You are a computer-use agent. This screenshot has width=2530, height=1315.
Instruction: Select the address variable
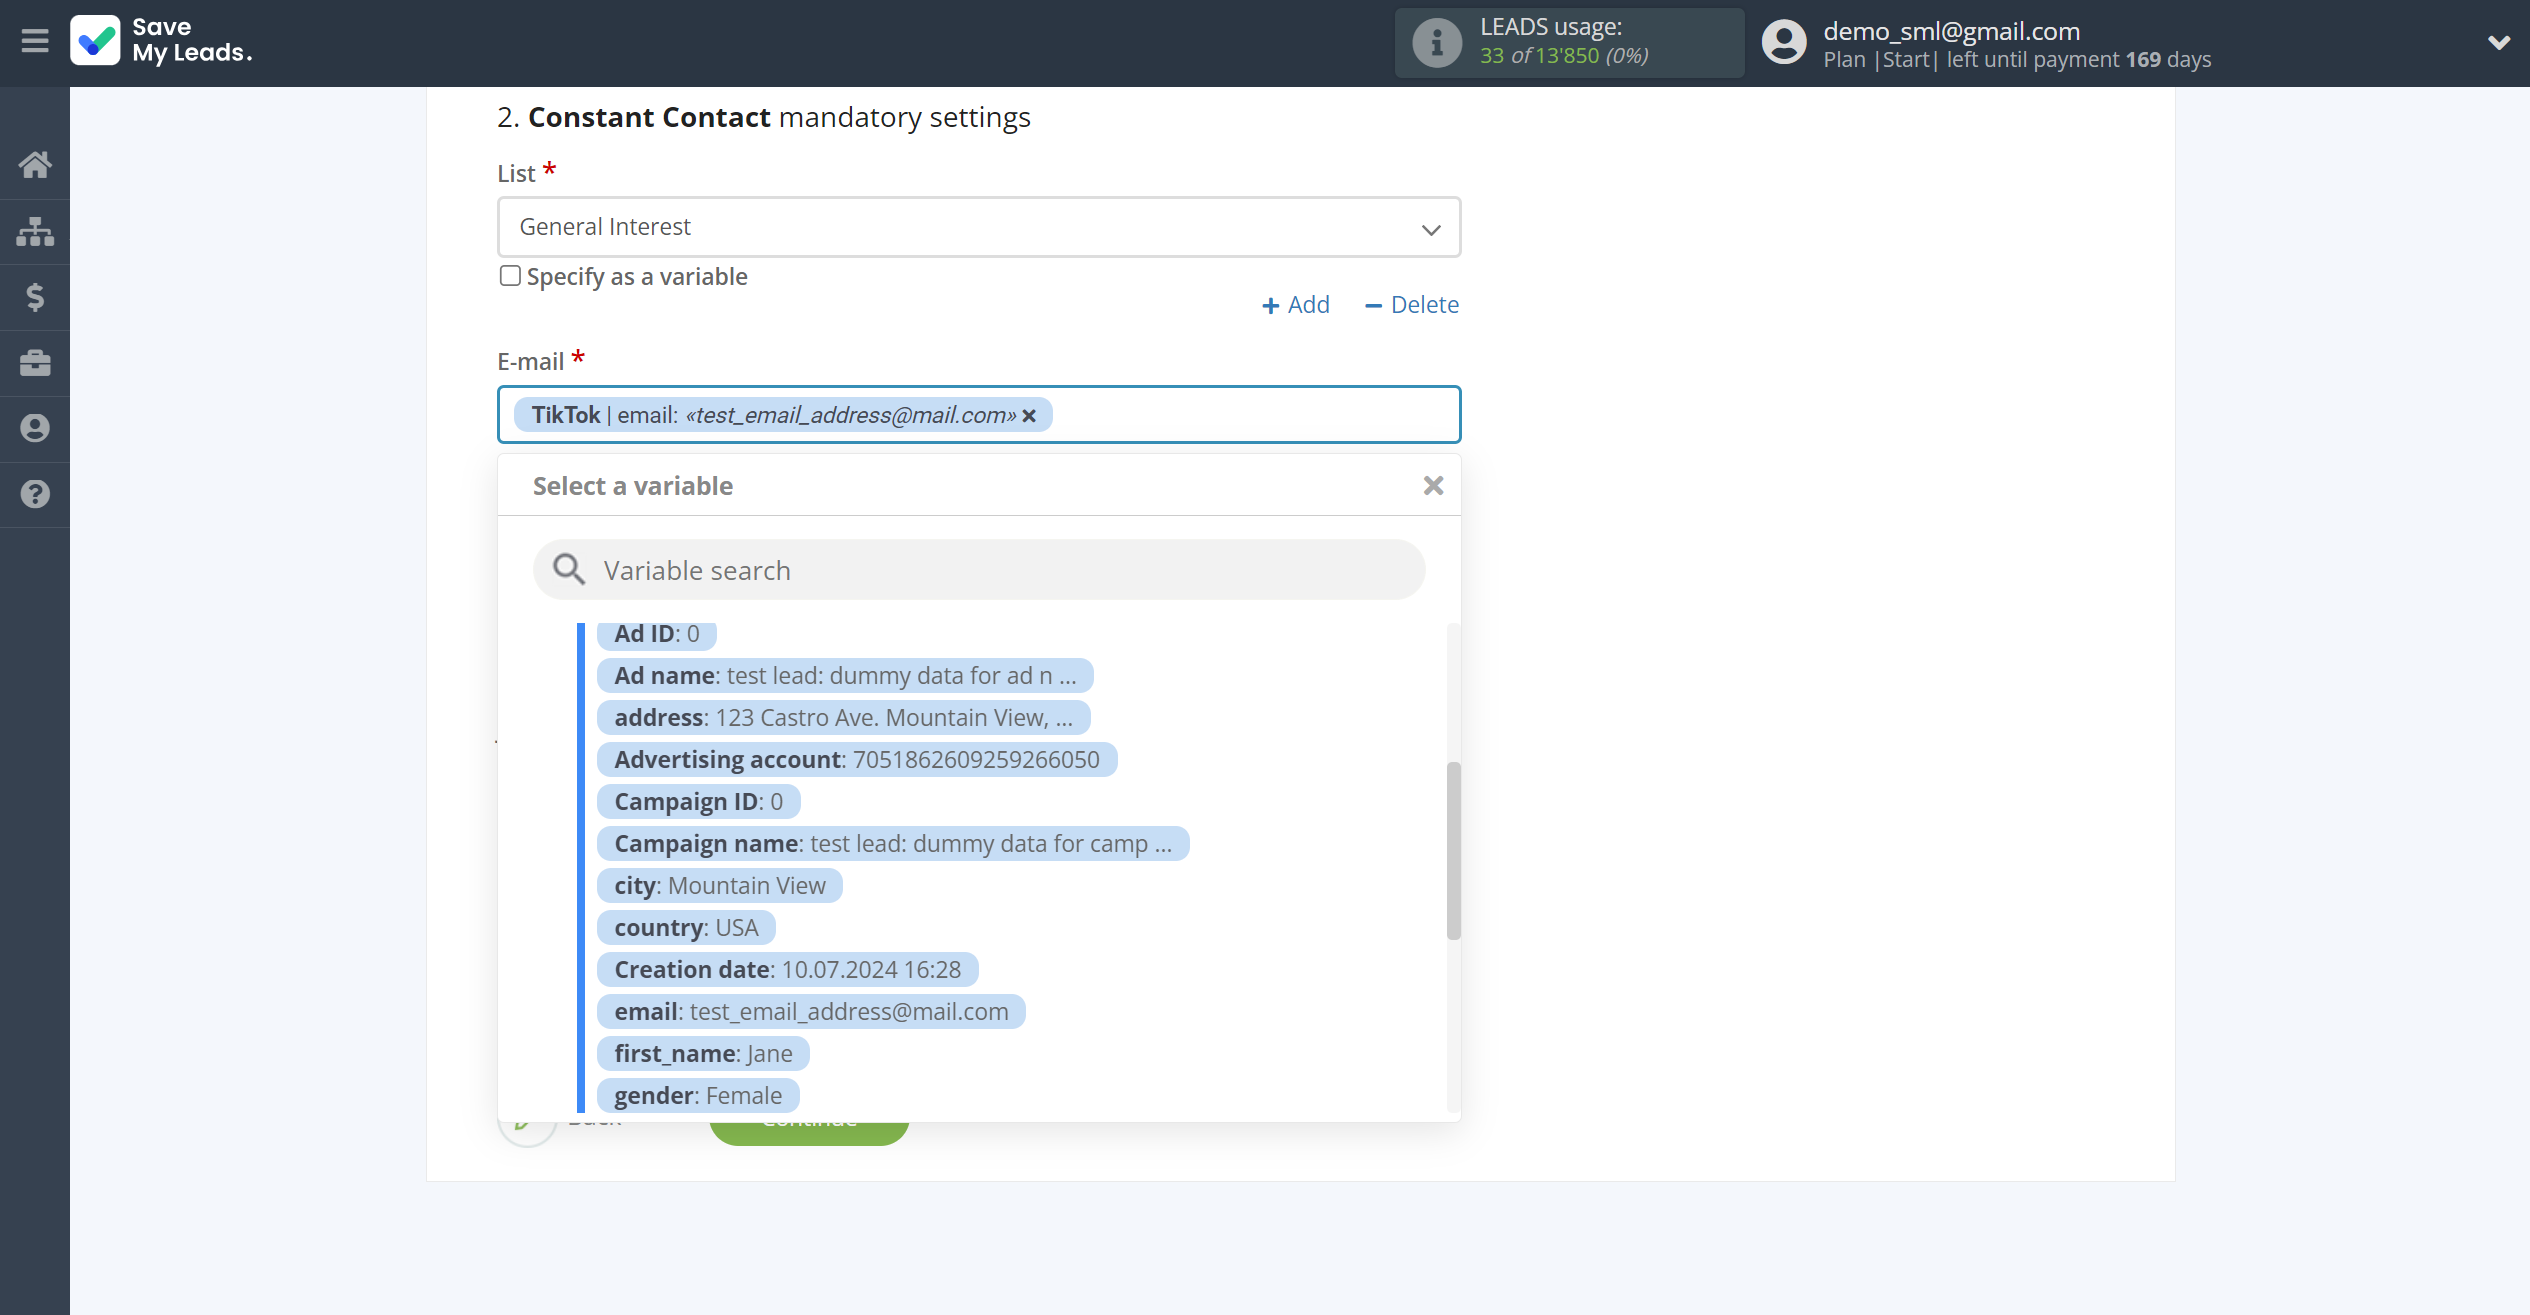[843, 718]
